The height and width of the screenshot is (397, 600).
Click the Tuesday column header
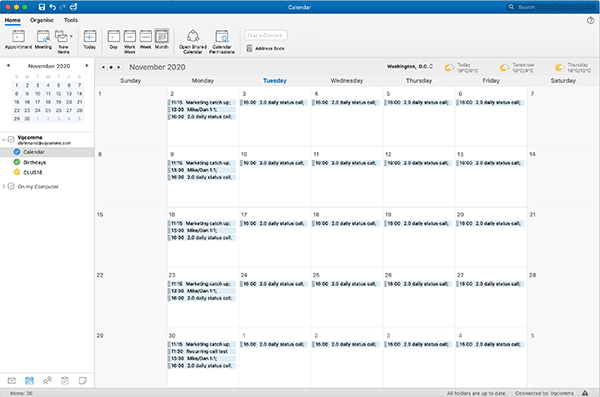(x=274, y=81)
